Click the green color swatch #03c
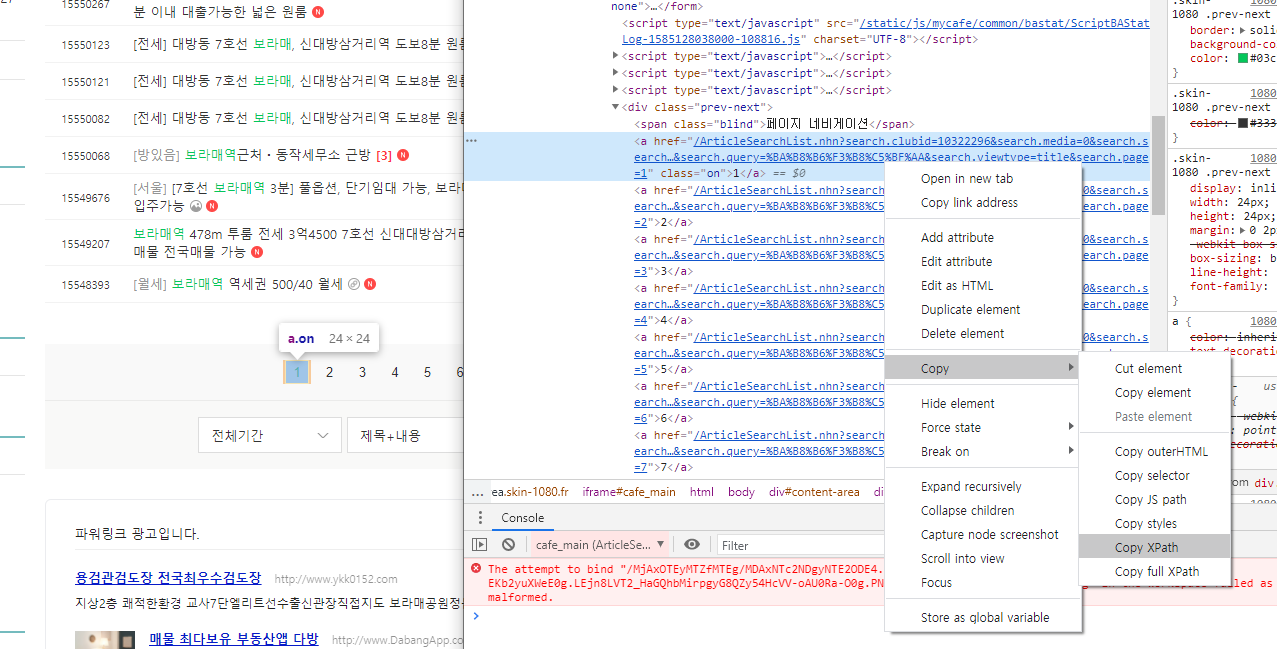Screen dimensions: 1277x649 point(1243,58)
